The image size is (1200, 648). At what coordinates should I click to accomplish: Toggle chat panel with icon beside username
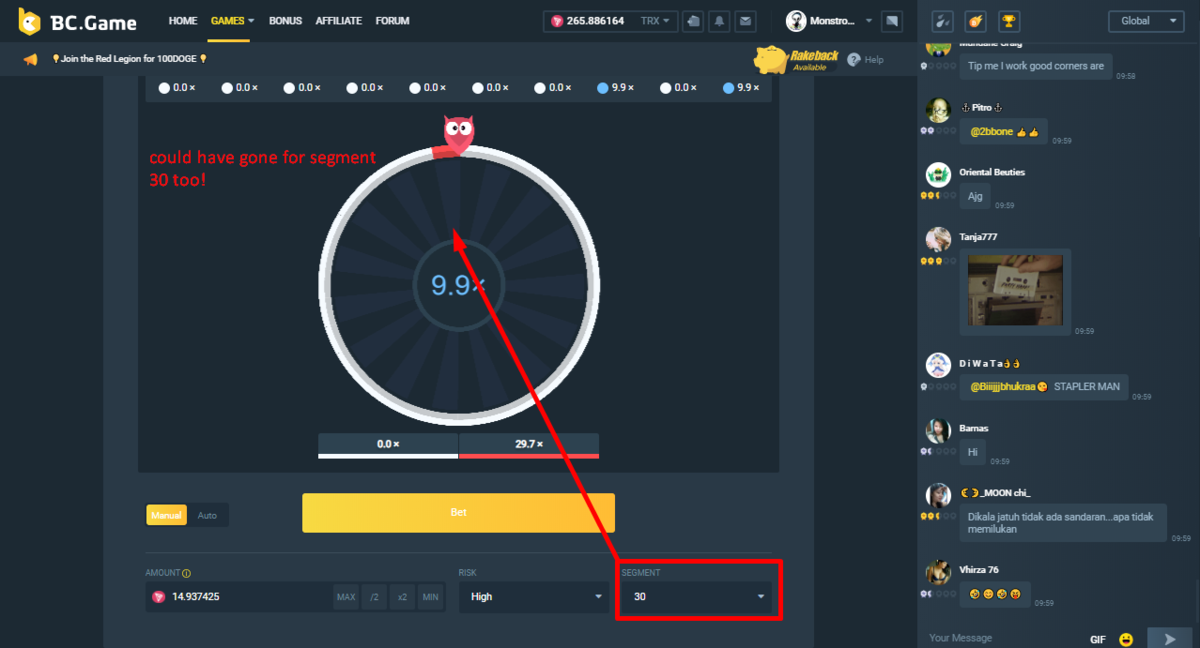point(892,21)
